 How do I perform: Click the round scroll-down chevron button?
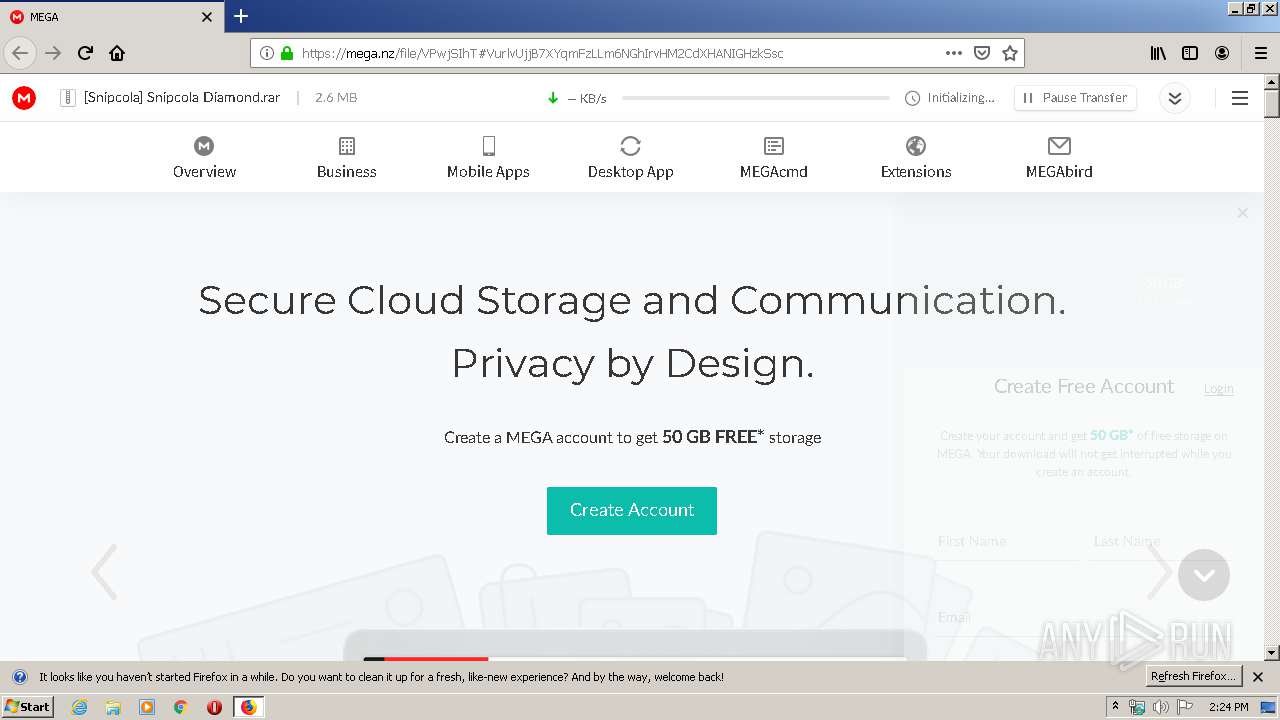click(1204, 575)
